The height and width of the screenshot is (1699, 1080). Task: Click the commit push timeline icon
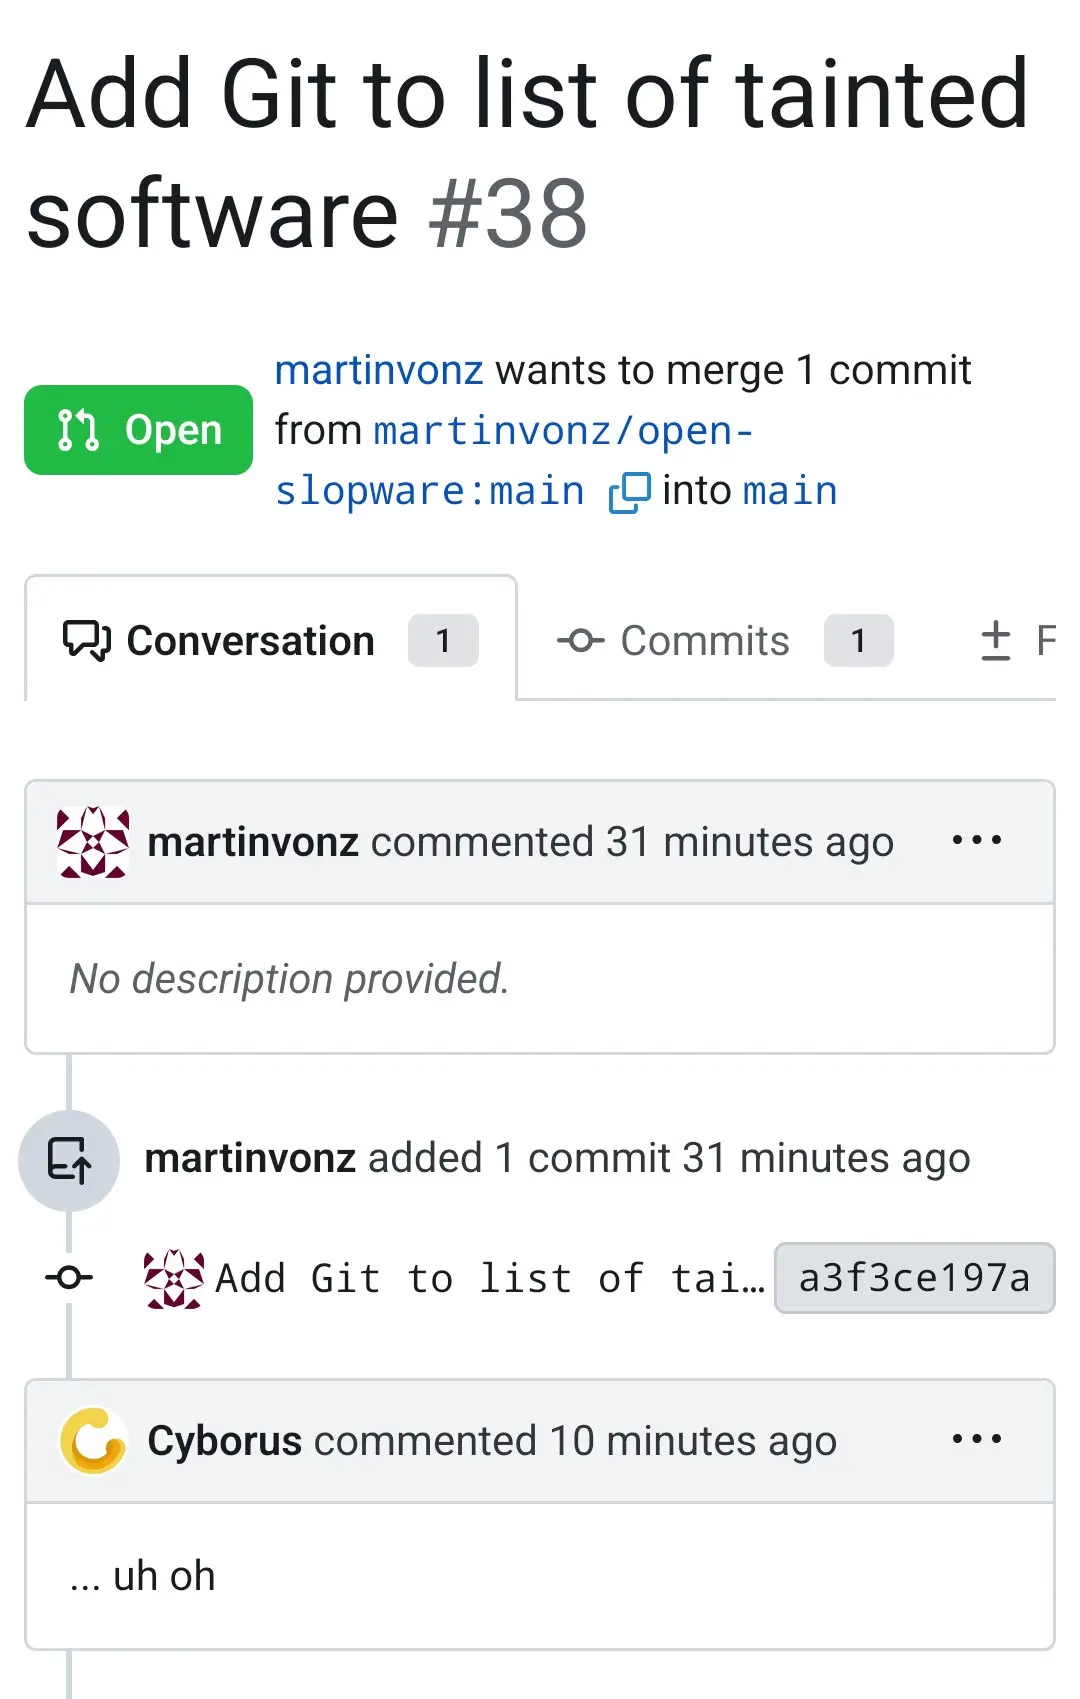69,1160
